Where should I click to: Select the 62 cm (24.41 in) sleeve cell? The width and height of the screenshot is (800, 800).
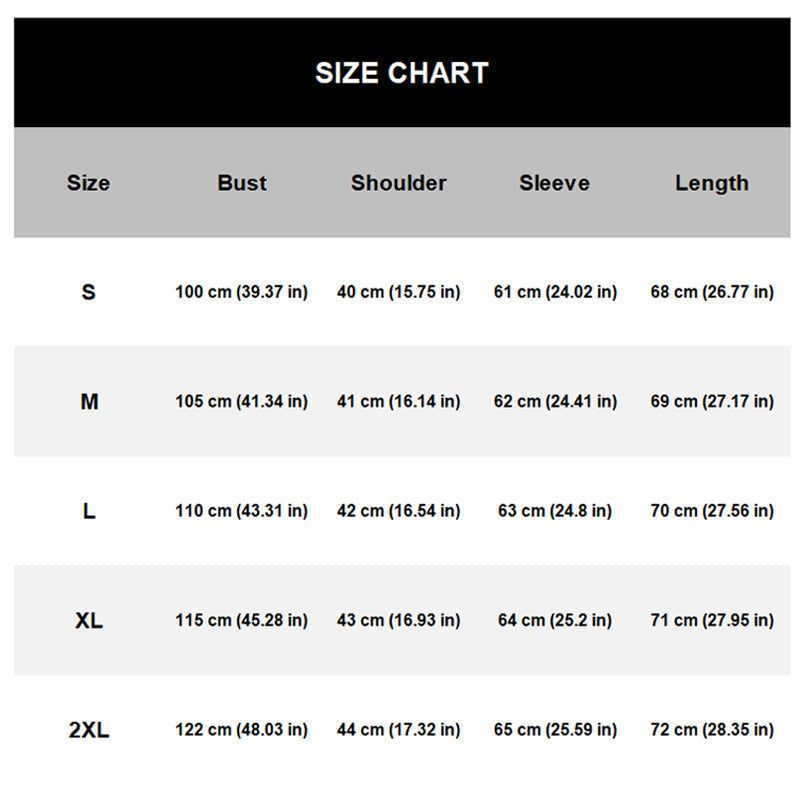click(554, 402)
